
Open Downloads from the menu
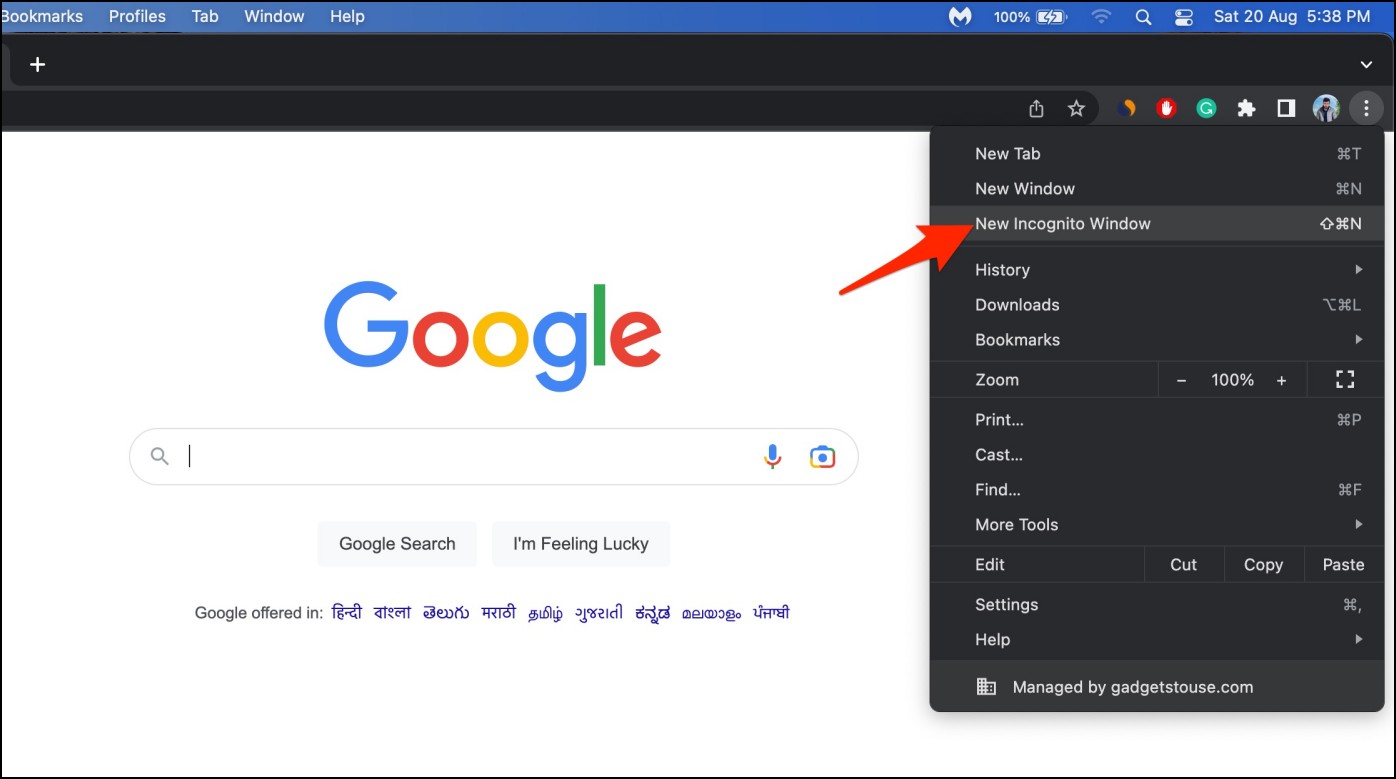[x=1157, y=305]
